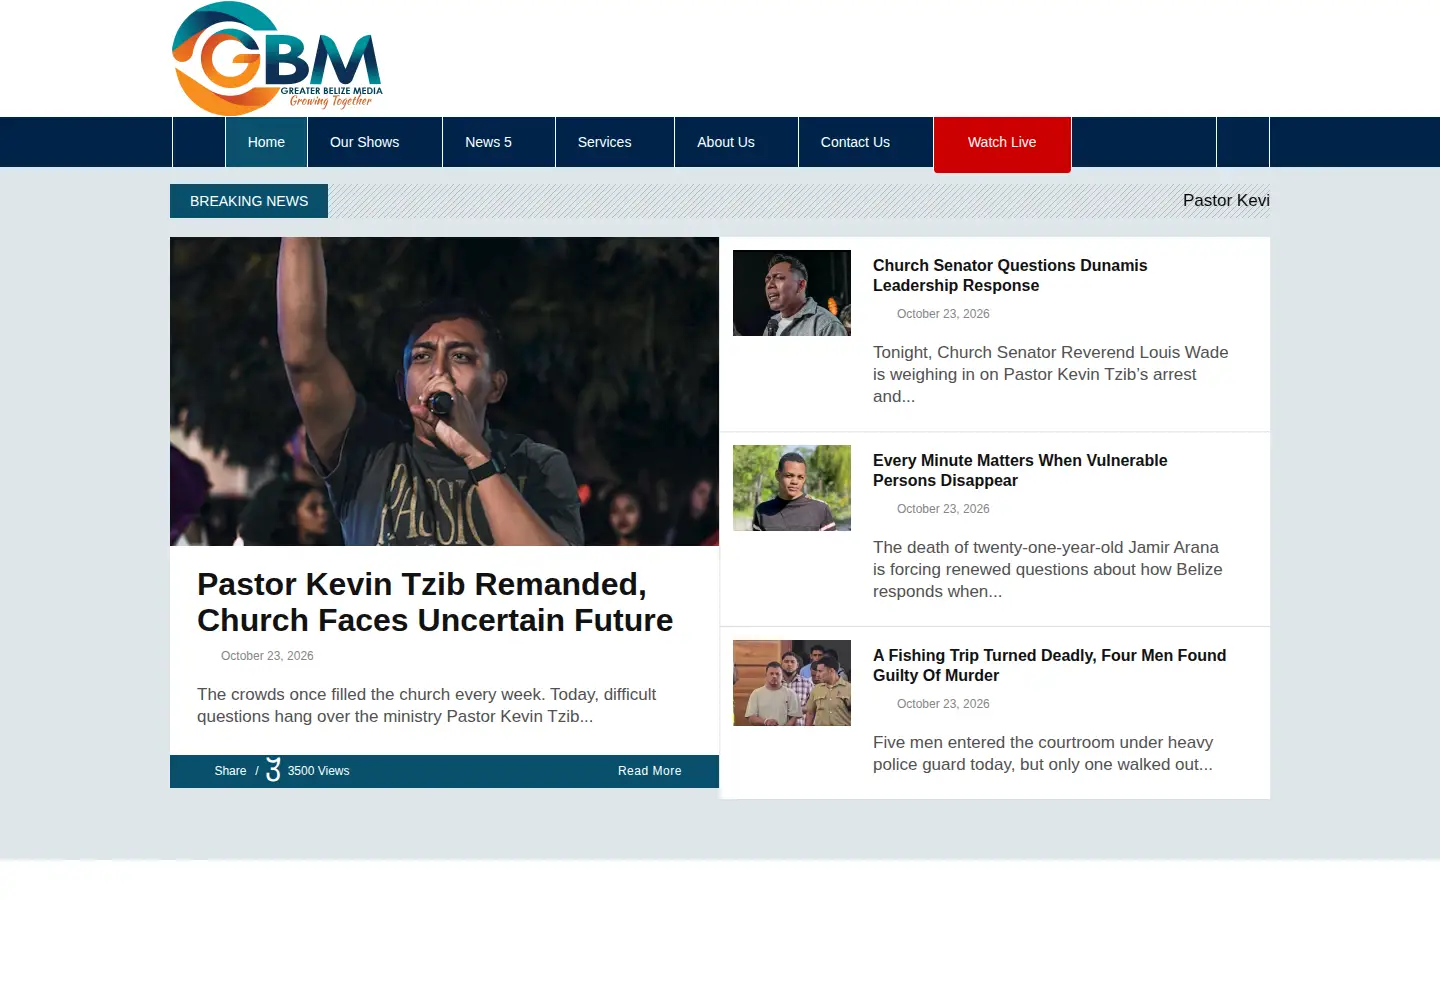Open A Fishing Trip Turned Deadly headline
The height and width of the screenshot is (1000, 1440).
coord(1049,665)
